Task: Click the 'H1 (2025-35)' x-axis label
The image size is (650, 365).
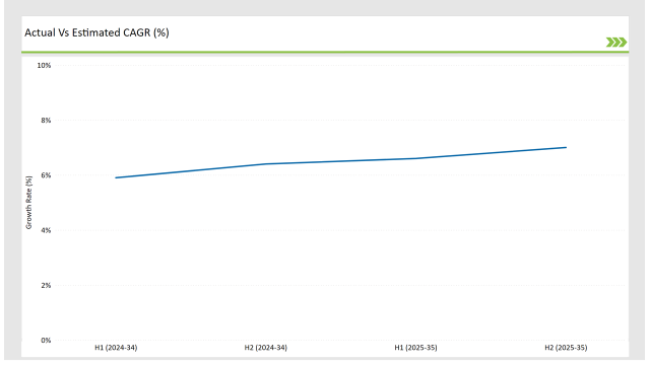Action: click(x=416, y=348)
